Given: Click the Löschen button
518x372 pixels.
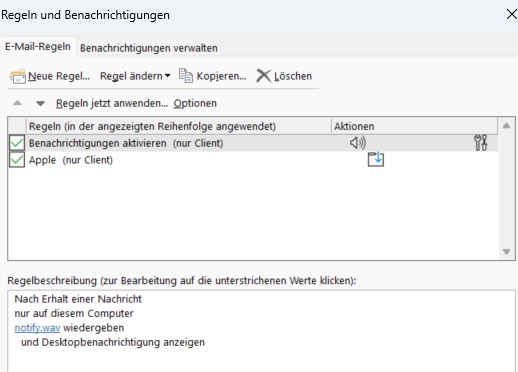Looking at the screenshot, I should pyautogui.click(x=284, y=76).
